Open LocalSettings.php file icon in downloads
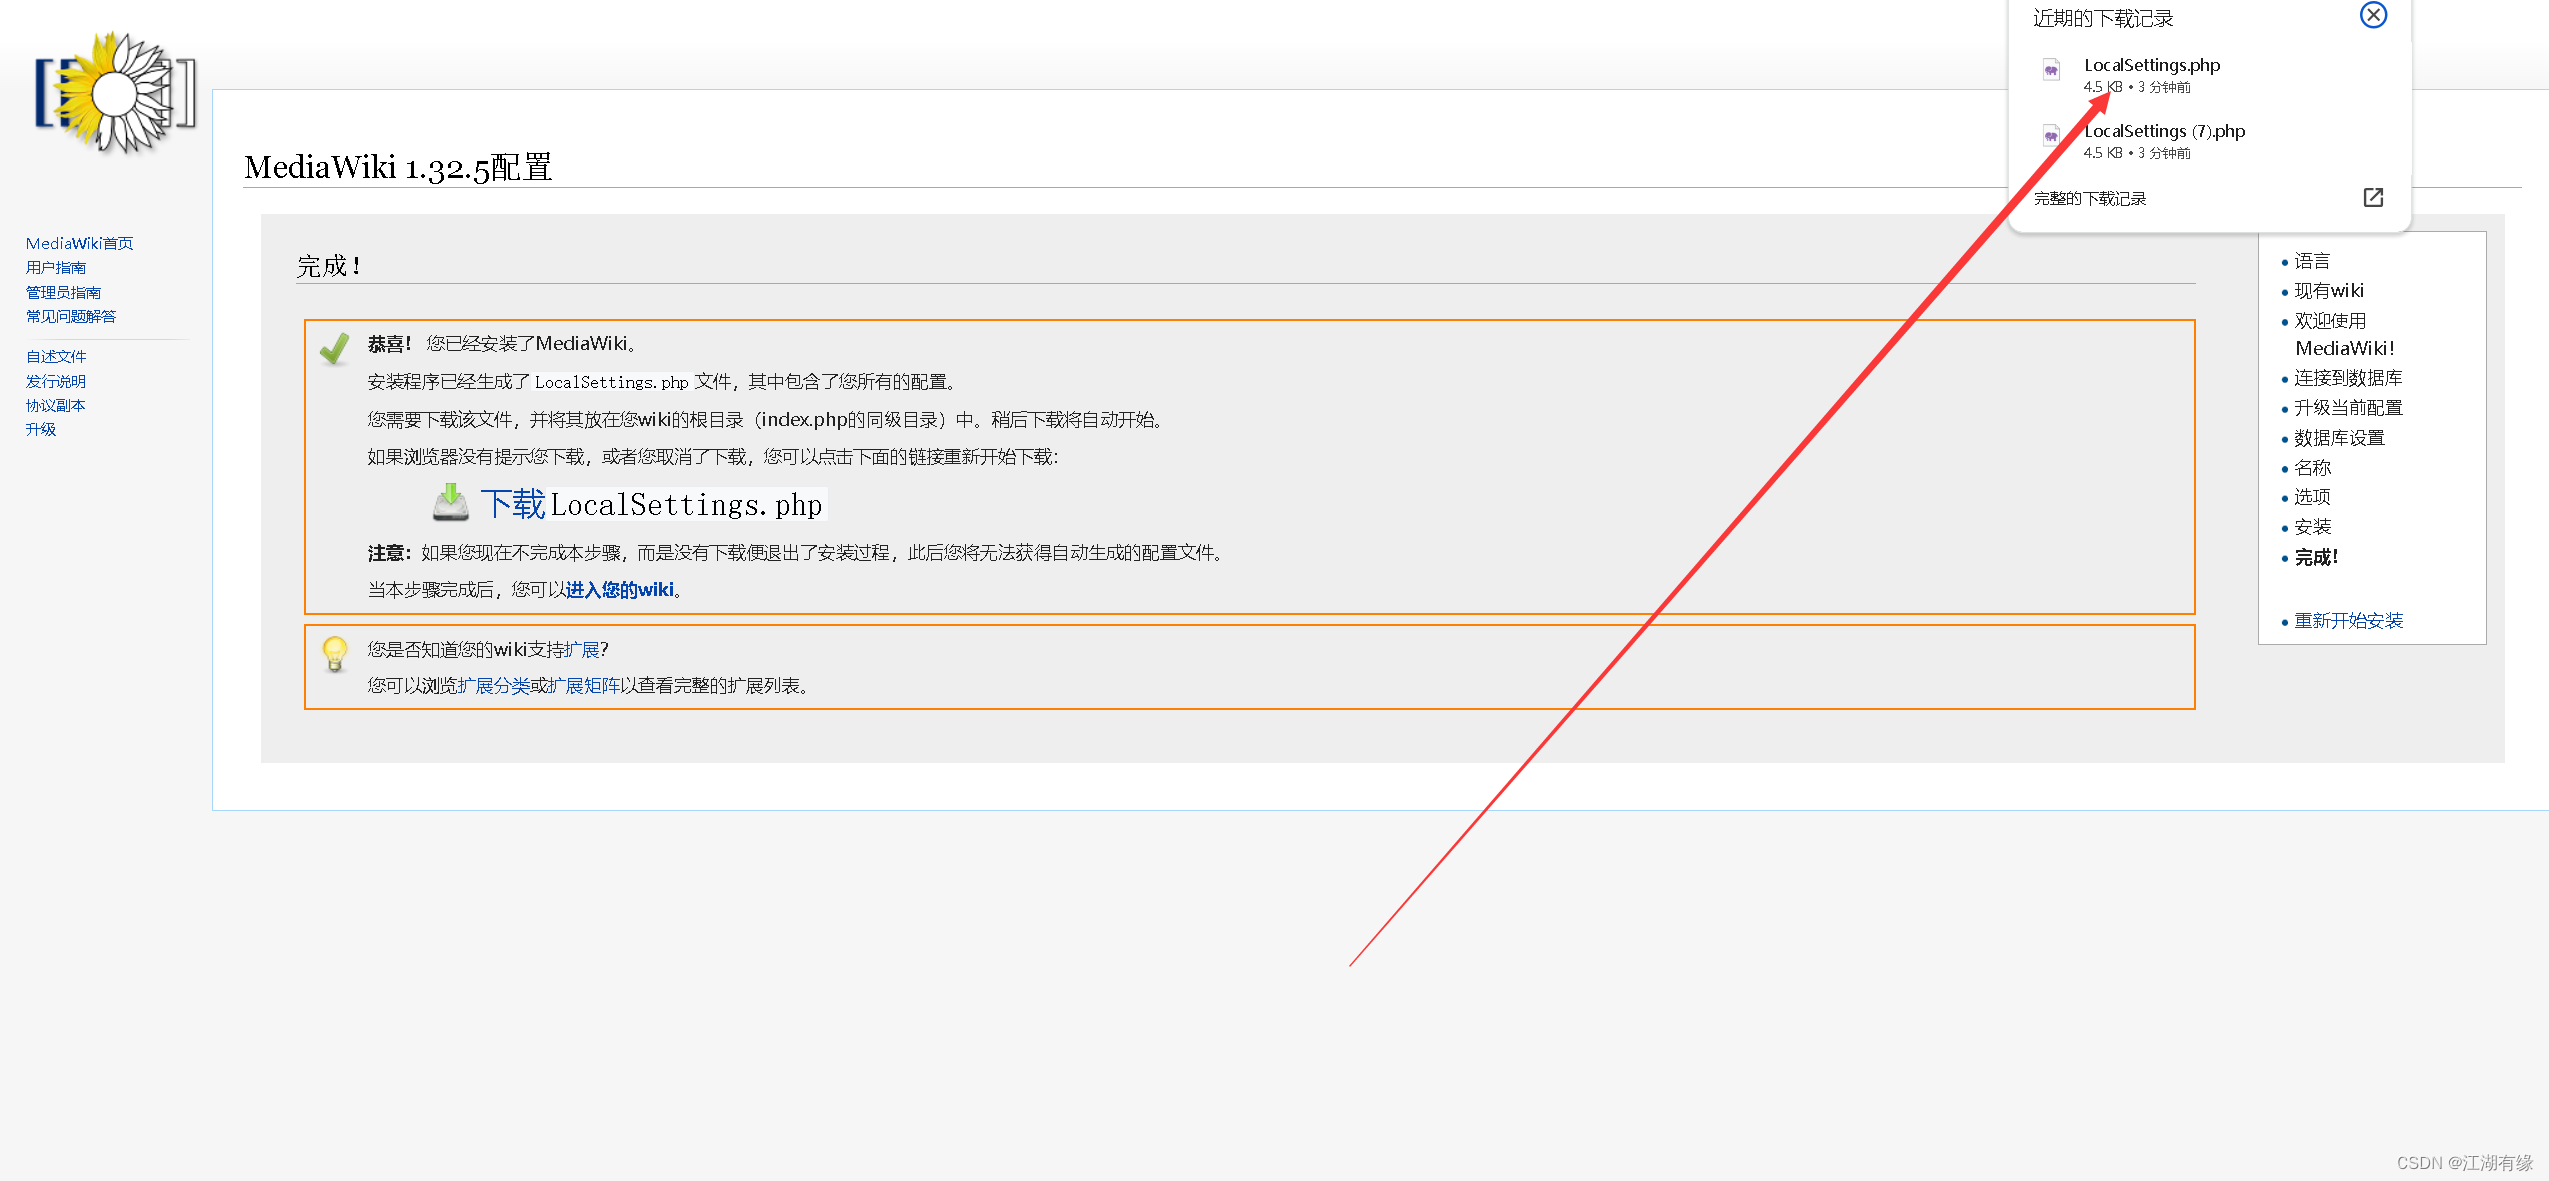The image size is (2549, 1181). click(2051, 70)
